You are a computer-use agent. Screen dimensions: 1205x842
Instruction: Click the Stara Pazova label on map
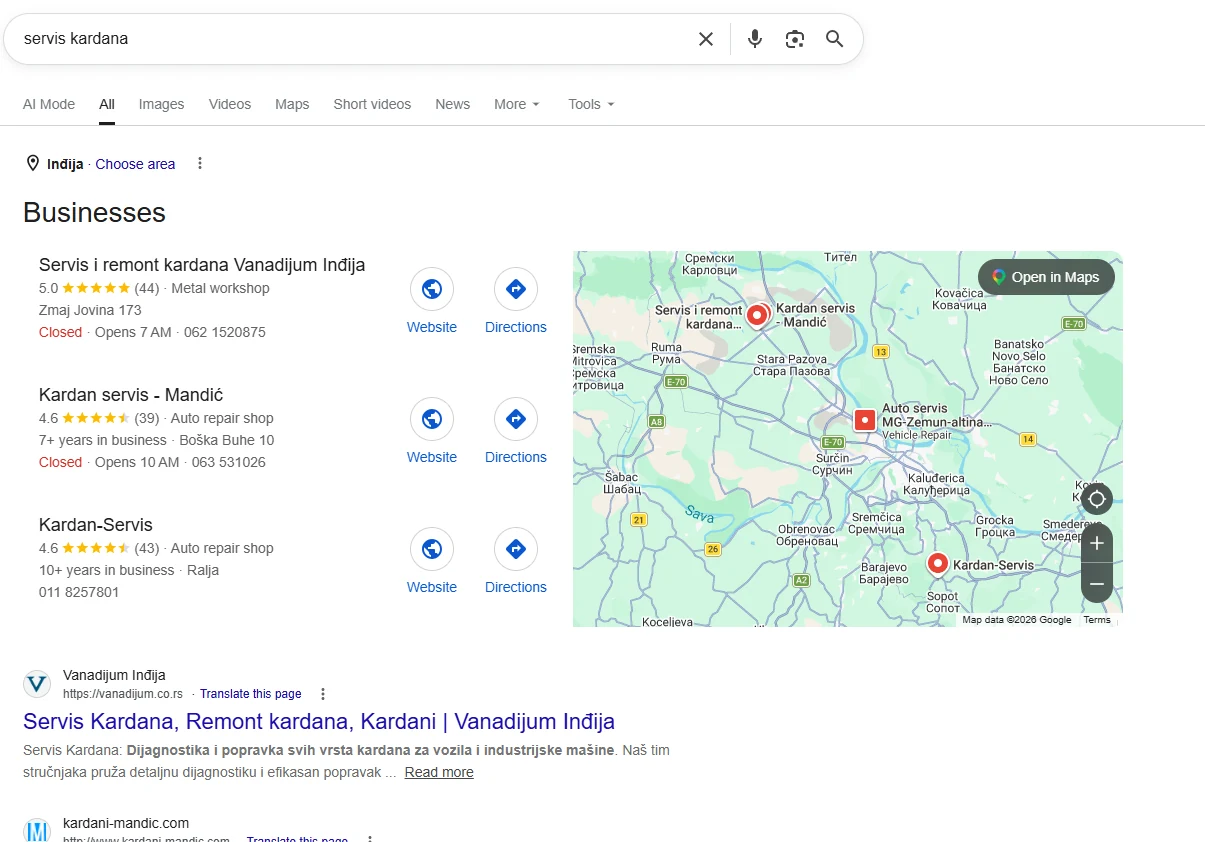pyautogui.click(x=791, y=365)
